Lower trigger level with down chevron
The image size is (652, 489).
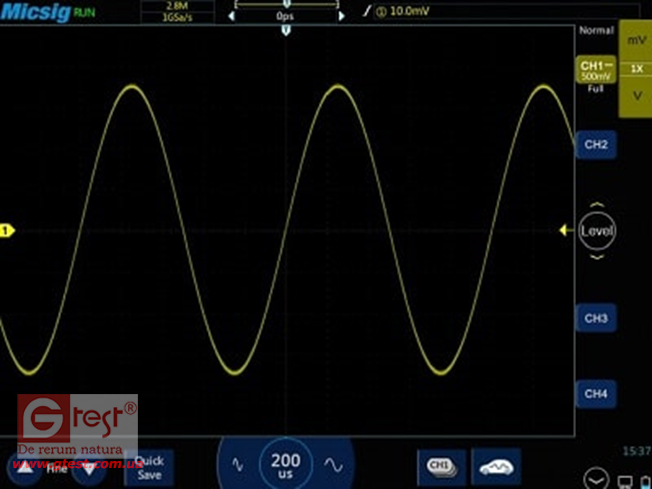[597, 257]
